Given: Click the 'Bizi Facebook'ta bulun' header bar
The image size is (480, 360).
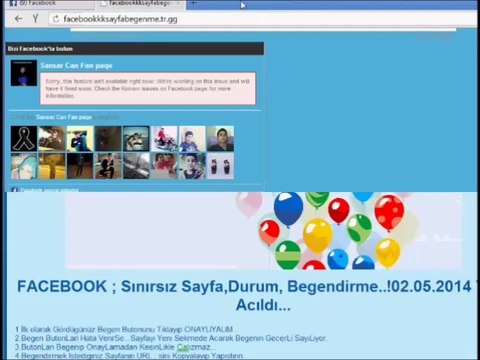Looking at the screenshot, I should [x=135, y=49].
